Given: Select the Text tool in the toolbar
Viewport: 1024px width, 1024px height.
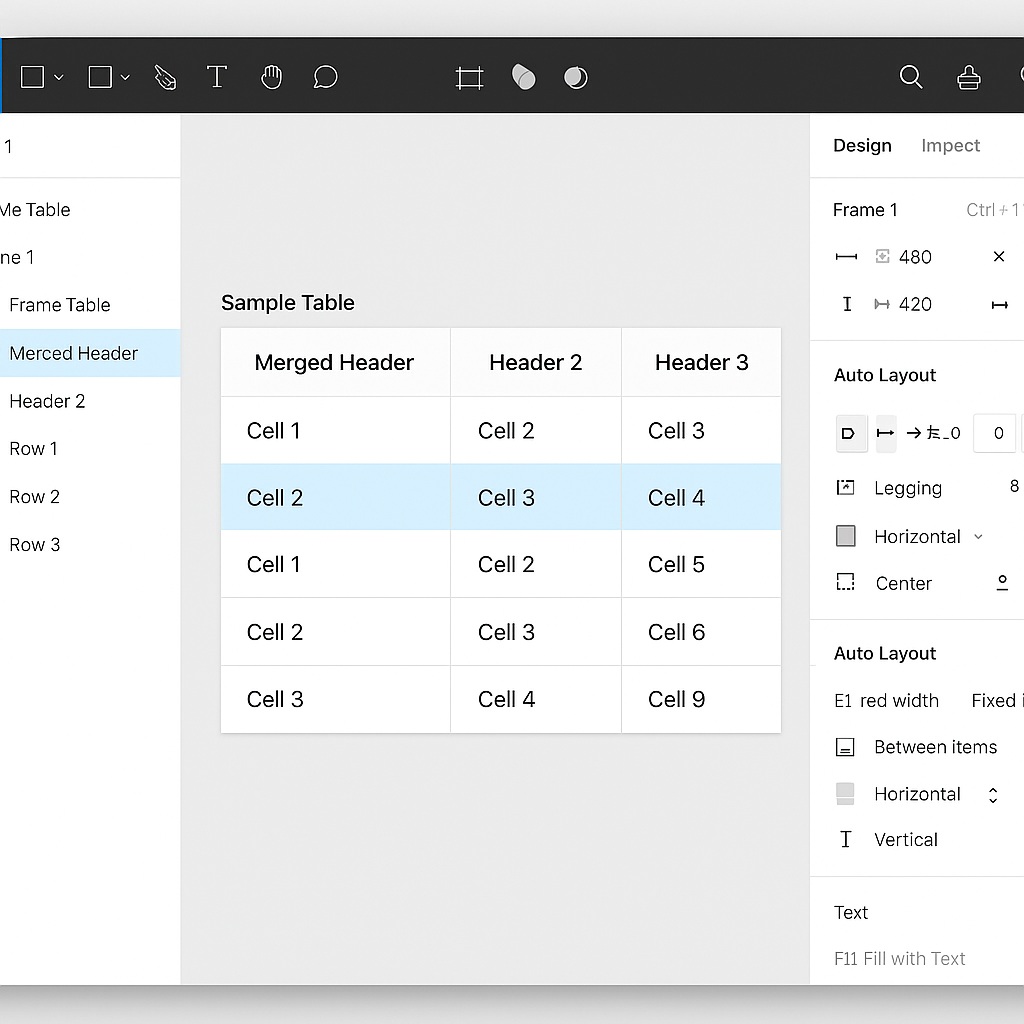Looking at the screenshot, I should point(217,76).
